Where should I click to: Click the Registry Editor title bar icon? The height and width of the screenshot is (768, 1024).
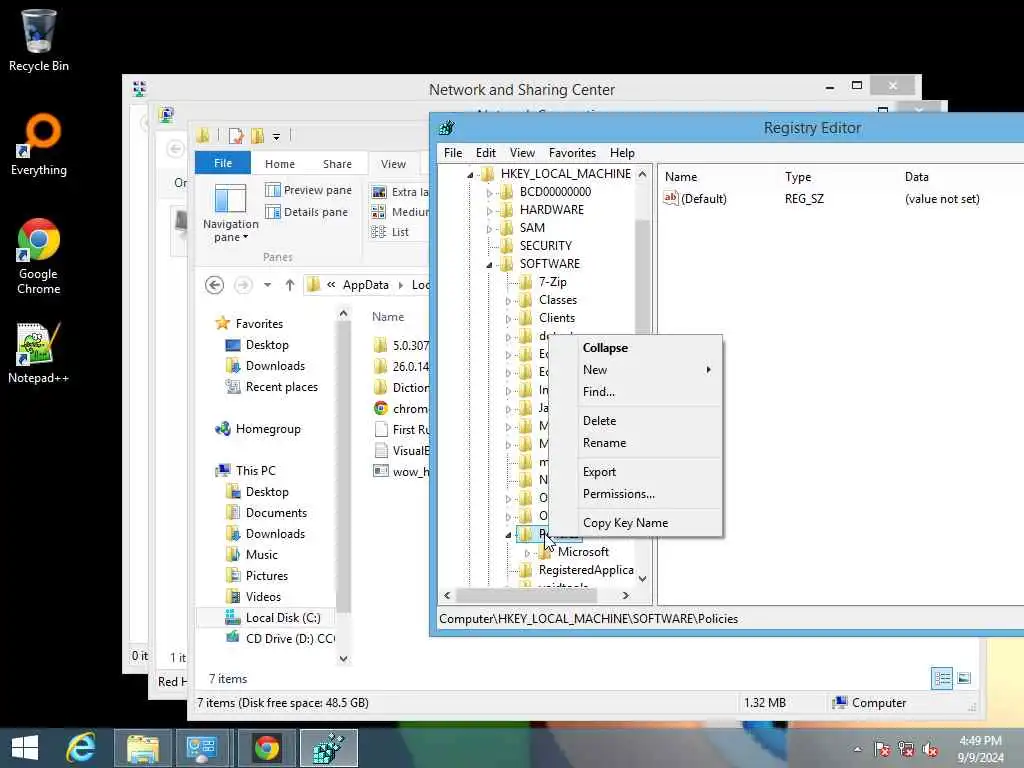(x=447, y=128)
